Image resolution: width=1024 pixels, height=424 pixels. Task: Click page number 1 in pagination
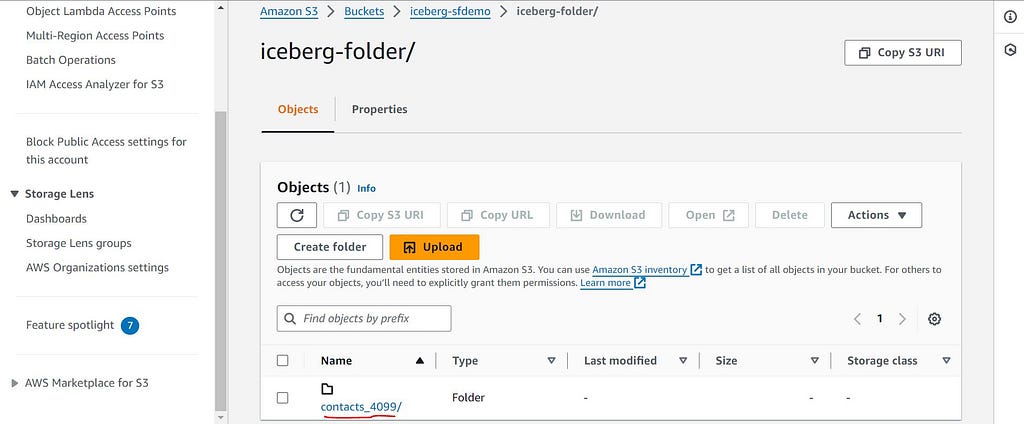[x=880, y=319]
